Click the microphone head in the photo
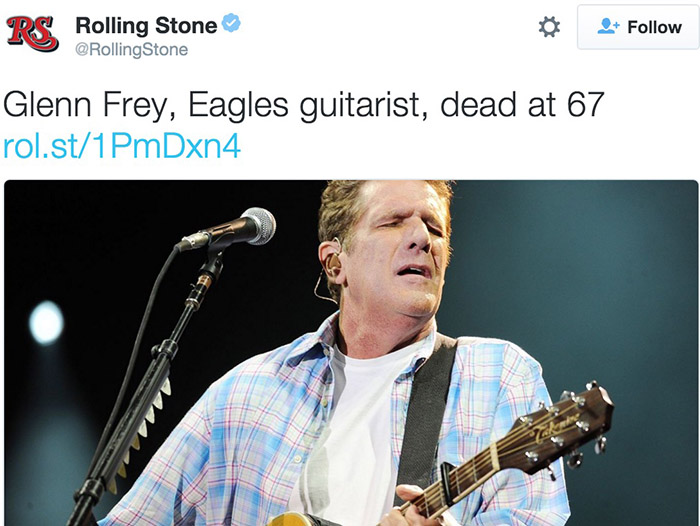 [x=255, y=225]
